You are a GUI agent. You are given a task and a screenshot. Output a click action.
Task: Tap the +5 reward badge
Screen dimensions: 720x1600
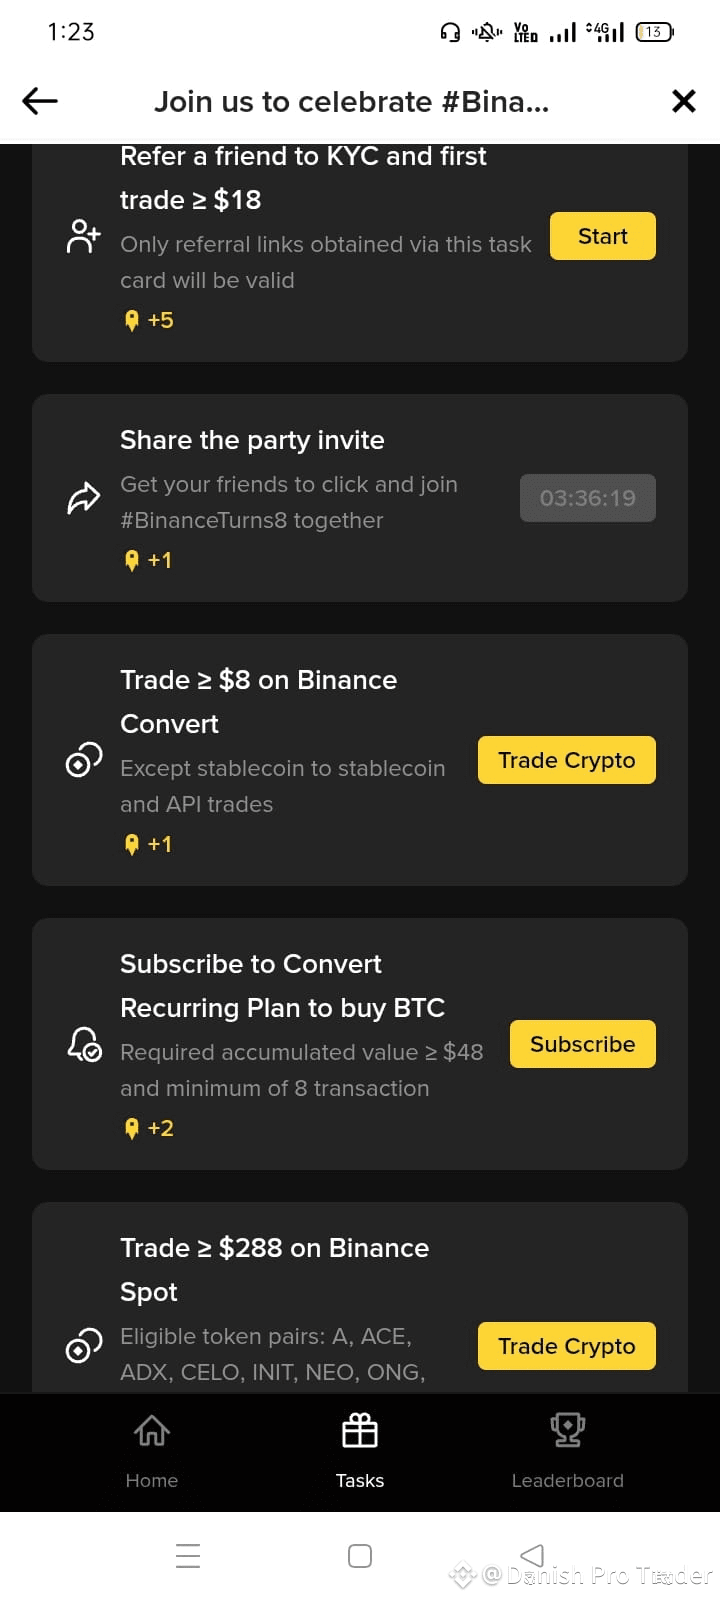coord(148,320)
